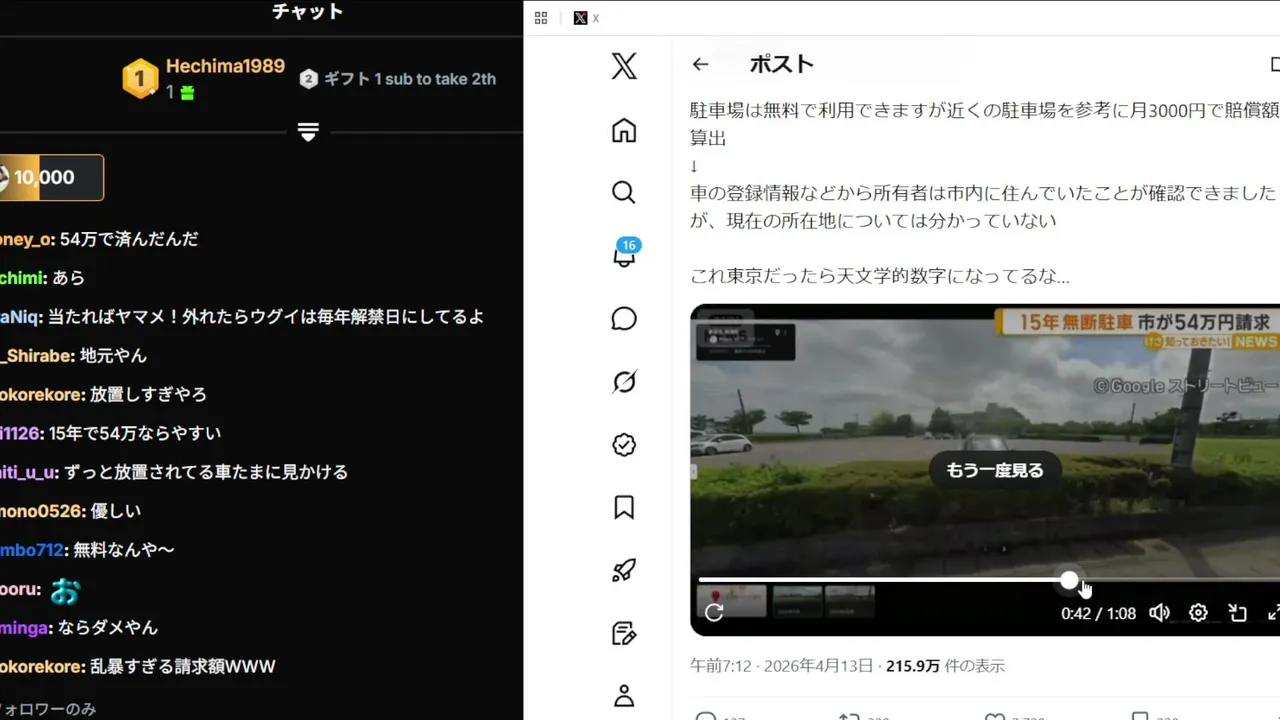Click the ポスト heading
Viewport: 1280px width, 720px height.
[x=782, y=64]
